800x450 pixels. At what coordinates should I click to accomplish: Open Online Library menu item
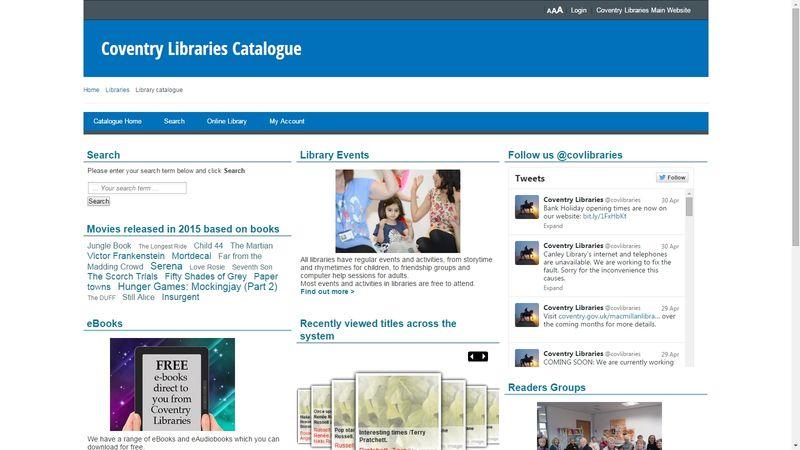coord(227,121)
